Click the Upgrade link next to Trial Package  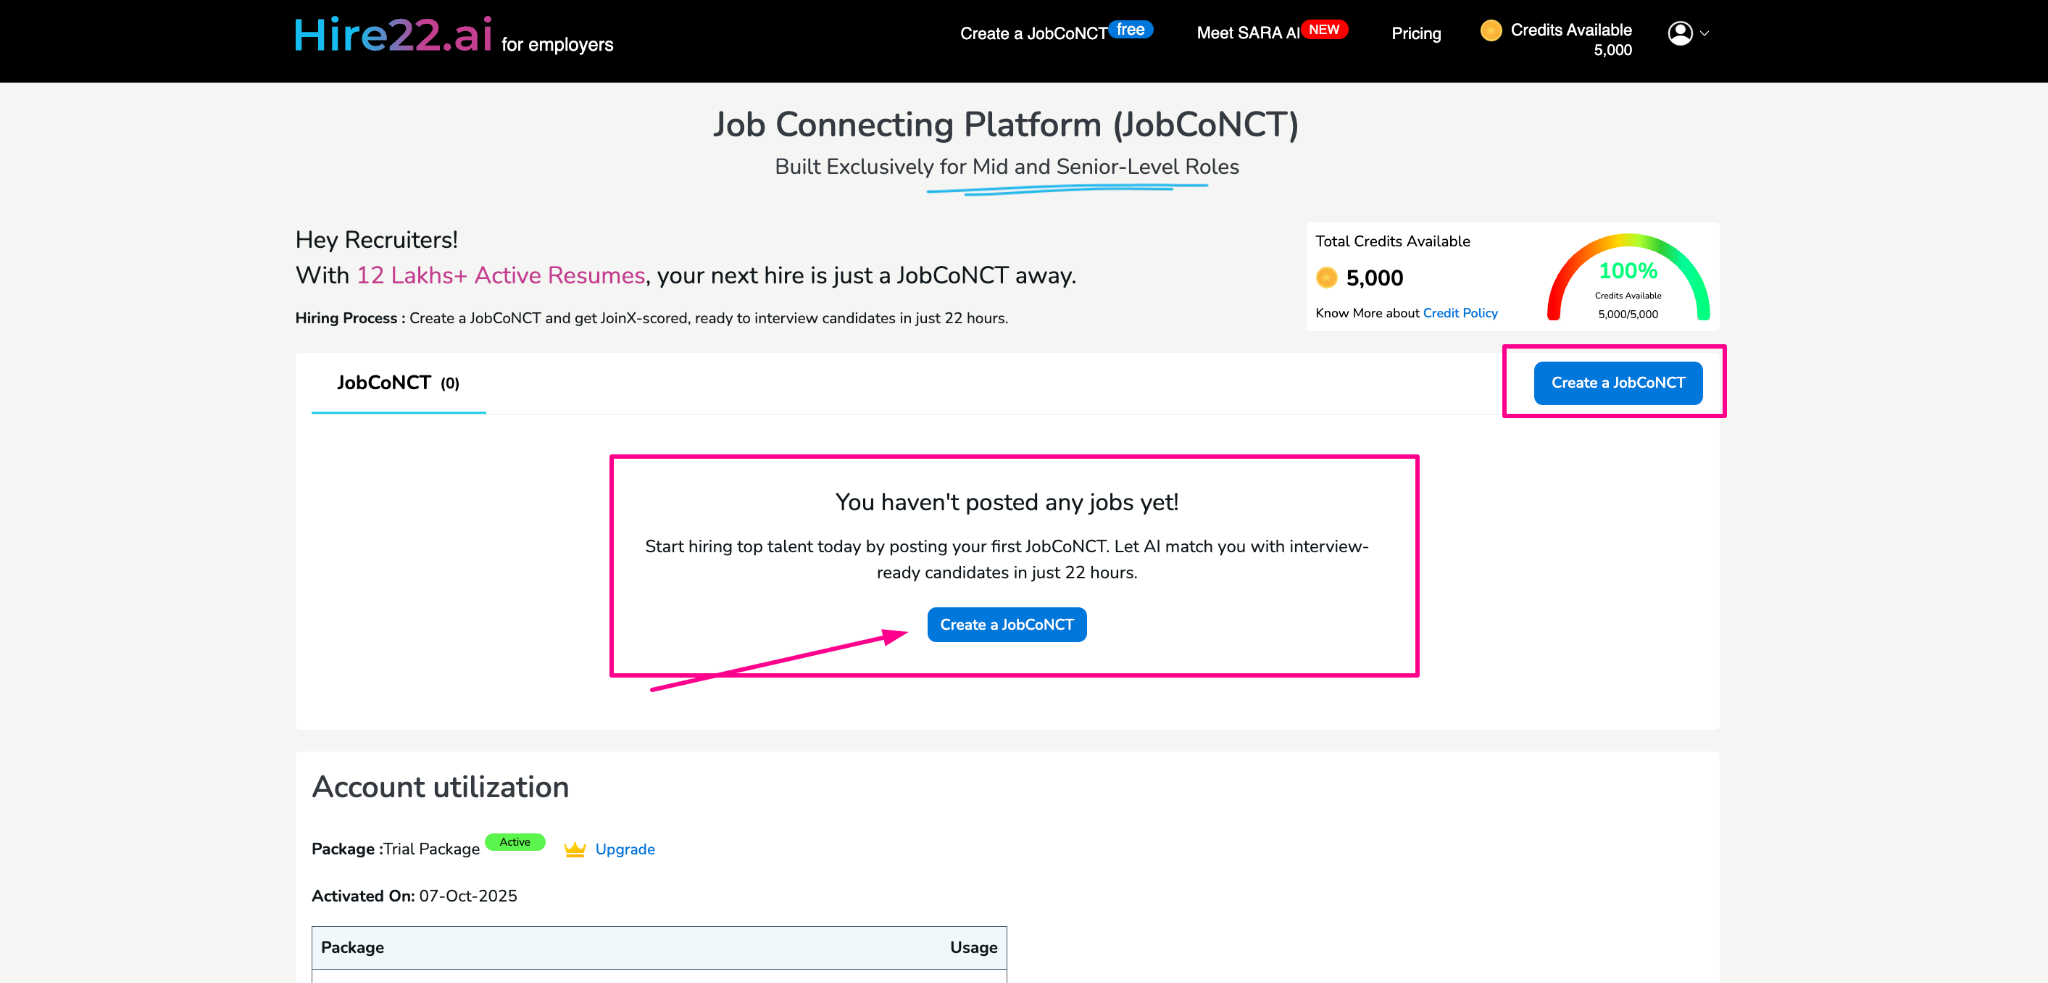pyautogui.click(x=625, y=848)
